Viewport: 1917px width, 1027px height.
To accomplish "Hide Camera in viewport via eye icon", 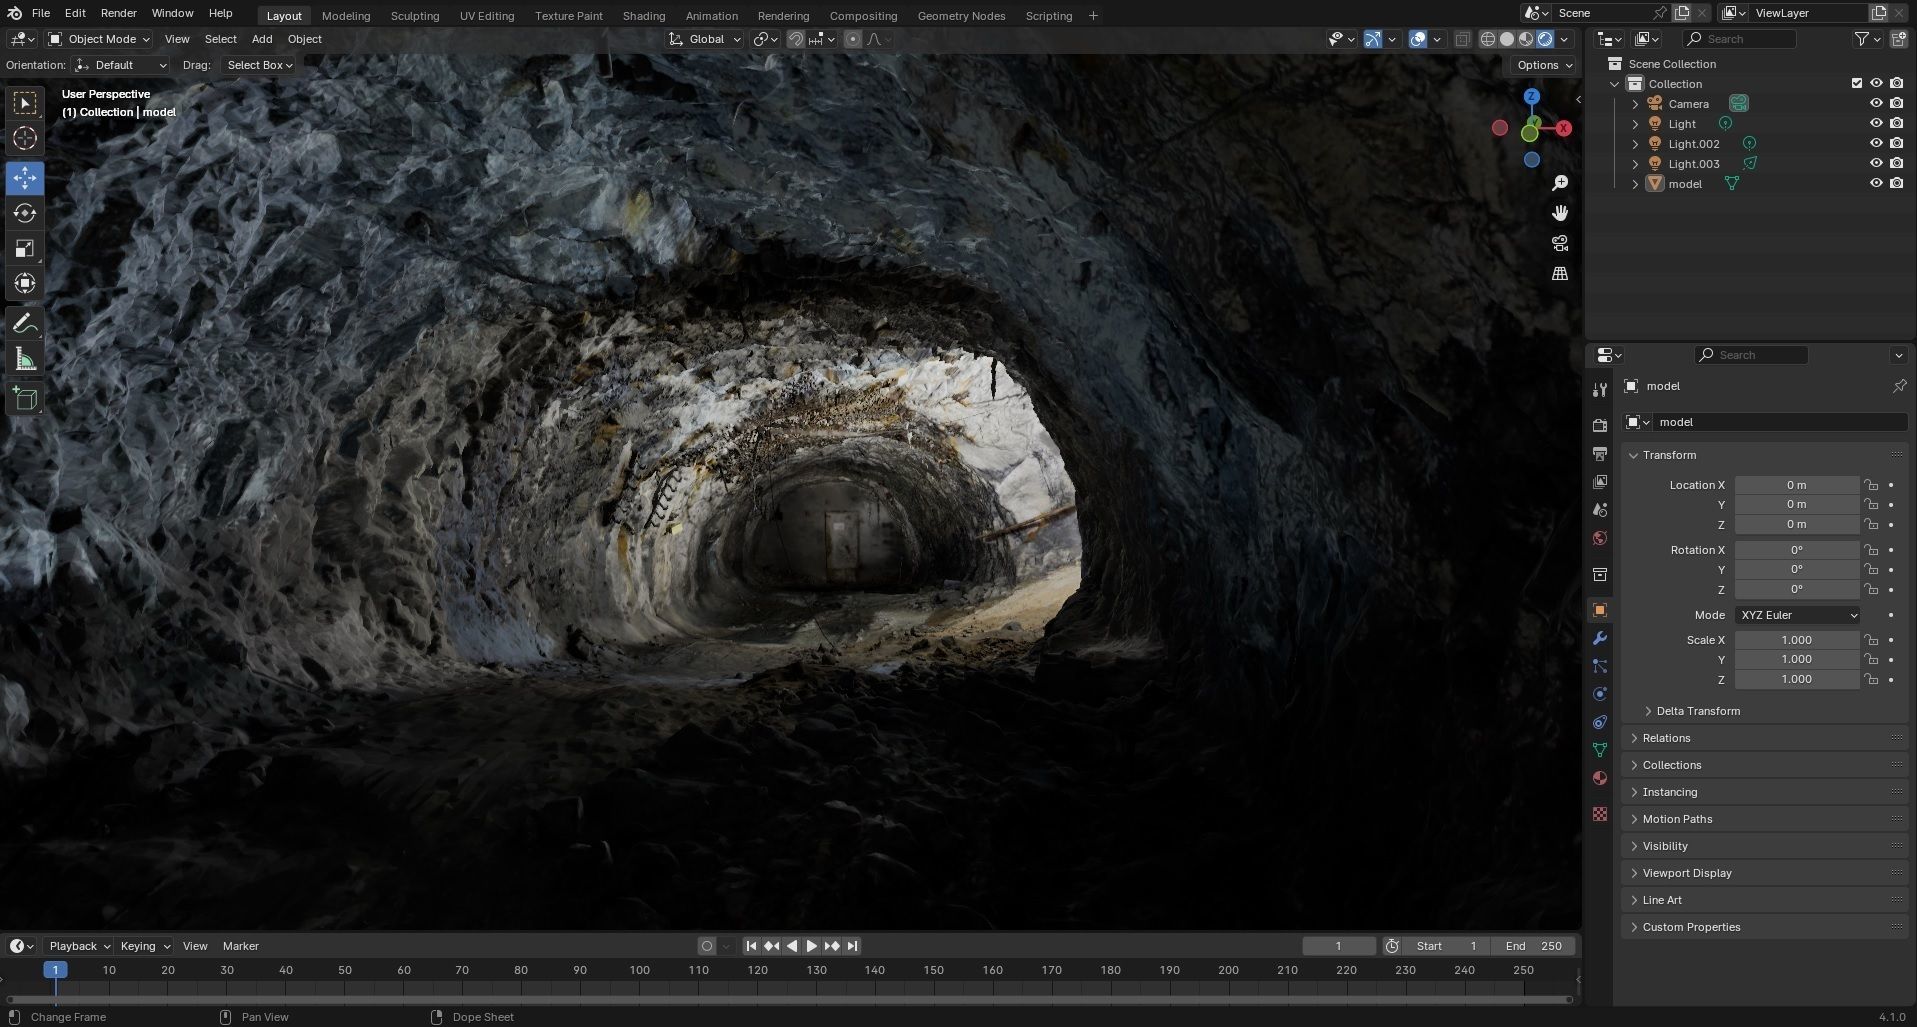I will click(x=1876, y=103).
